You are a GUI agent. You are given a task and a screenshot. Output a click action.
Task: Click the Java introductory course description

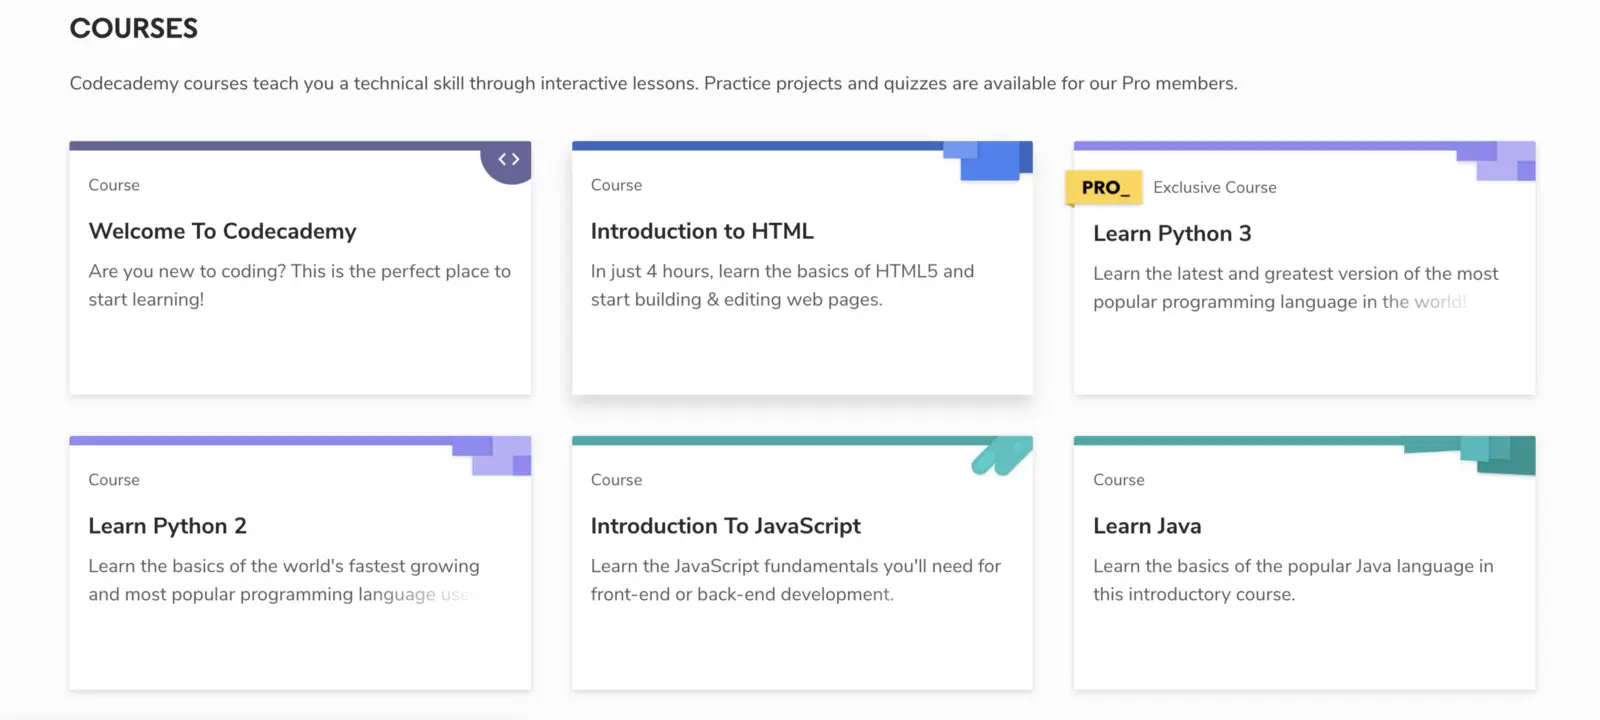[1292, 580]
